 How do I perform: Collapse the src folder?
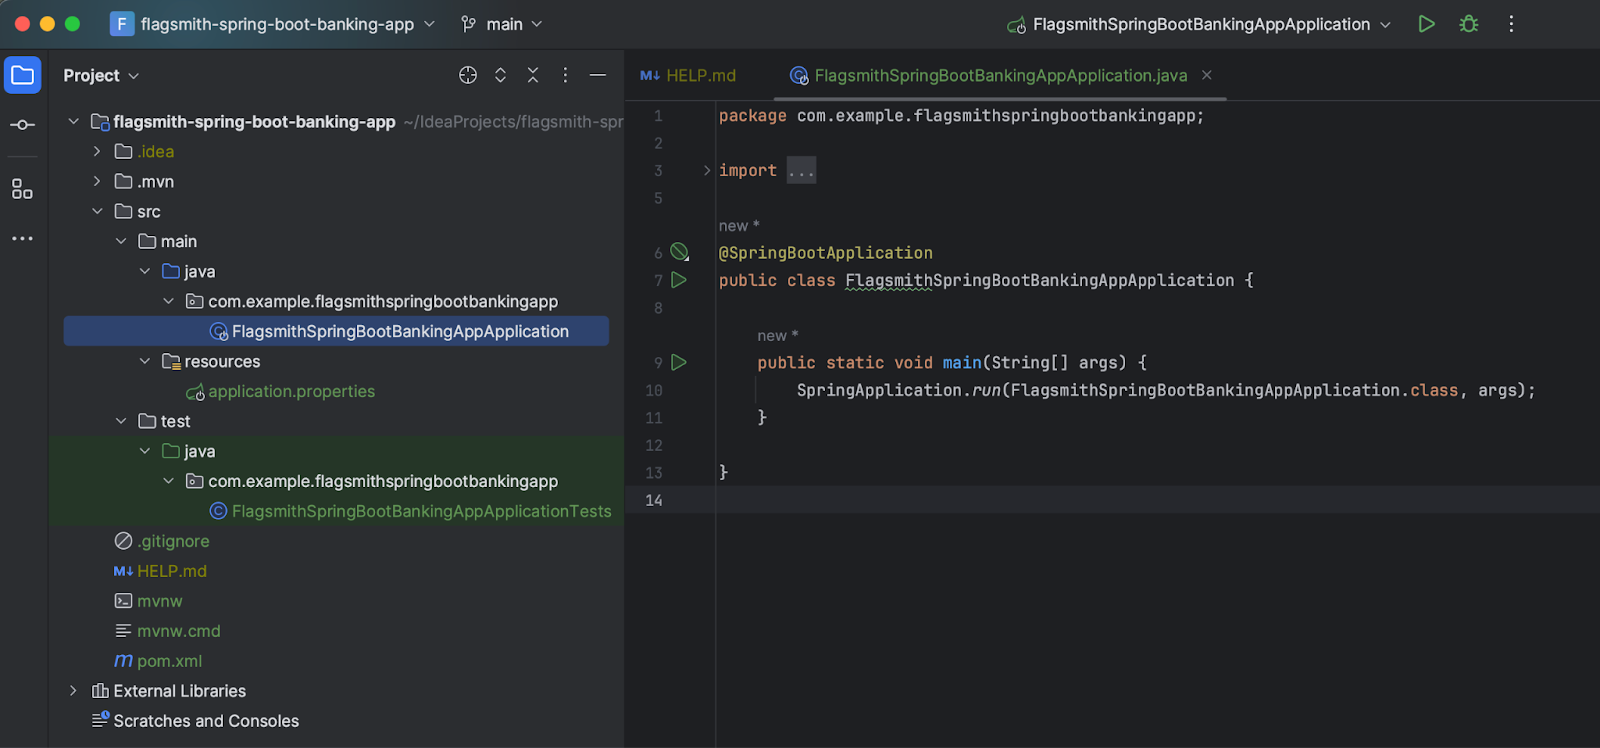[97, 211]
